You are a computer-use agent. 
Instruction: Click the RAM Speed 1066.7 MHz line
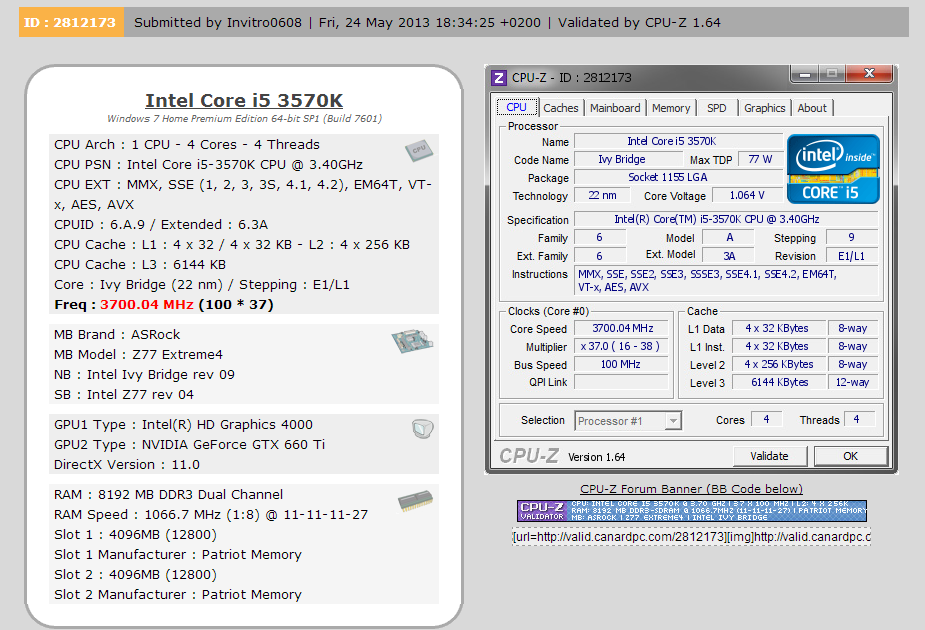(211, 514)
